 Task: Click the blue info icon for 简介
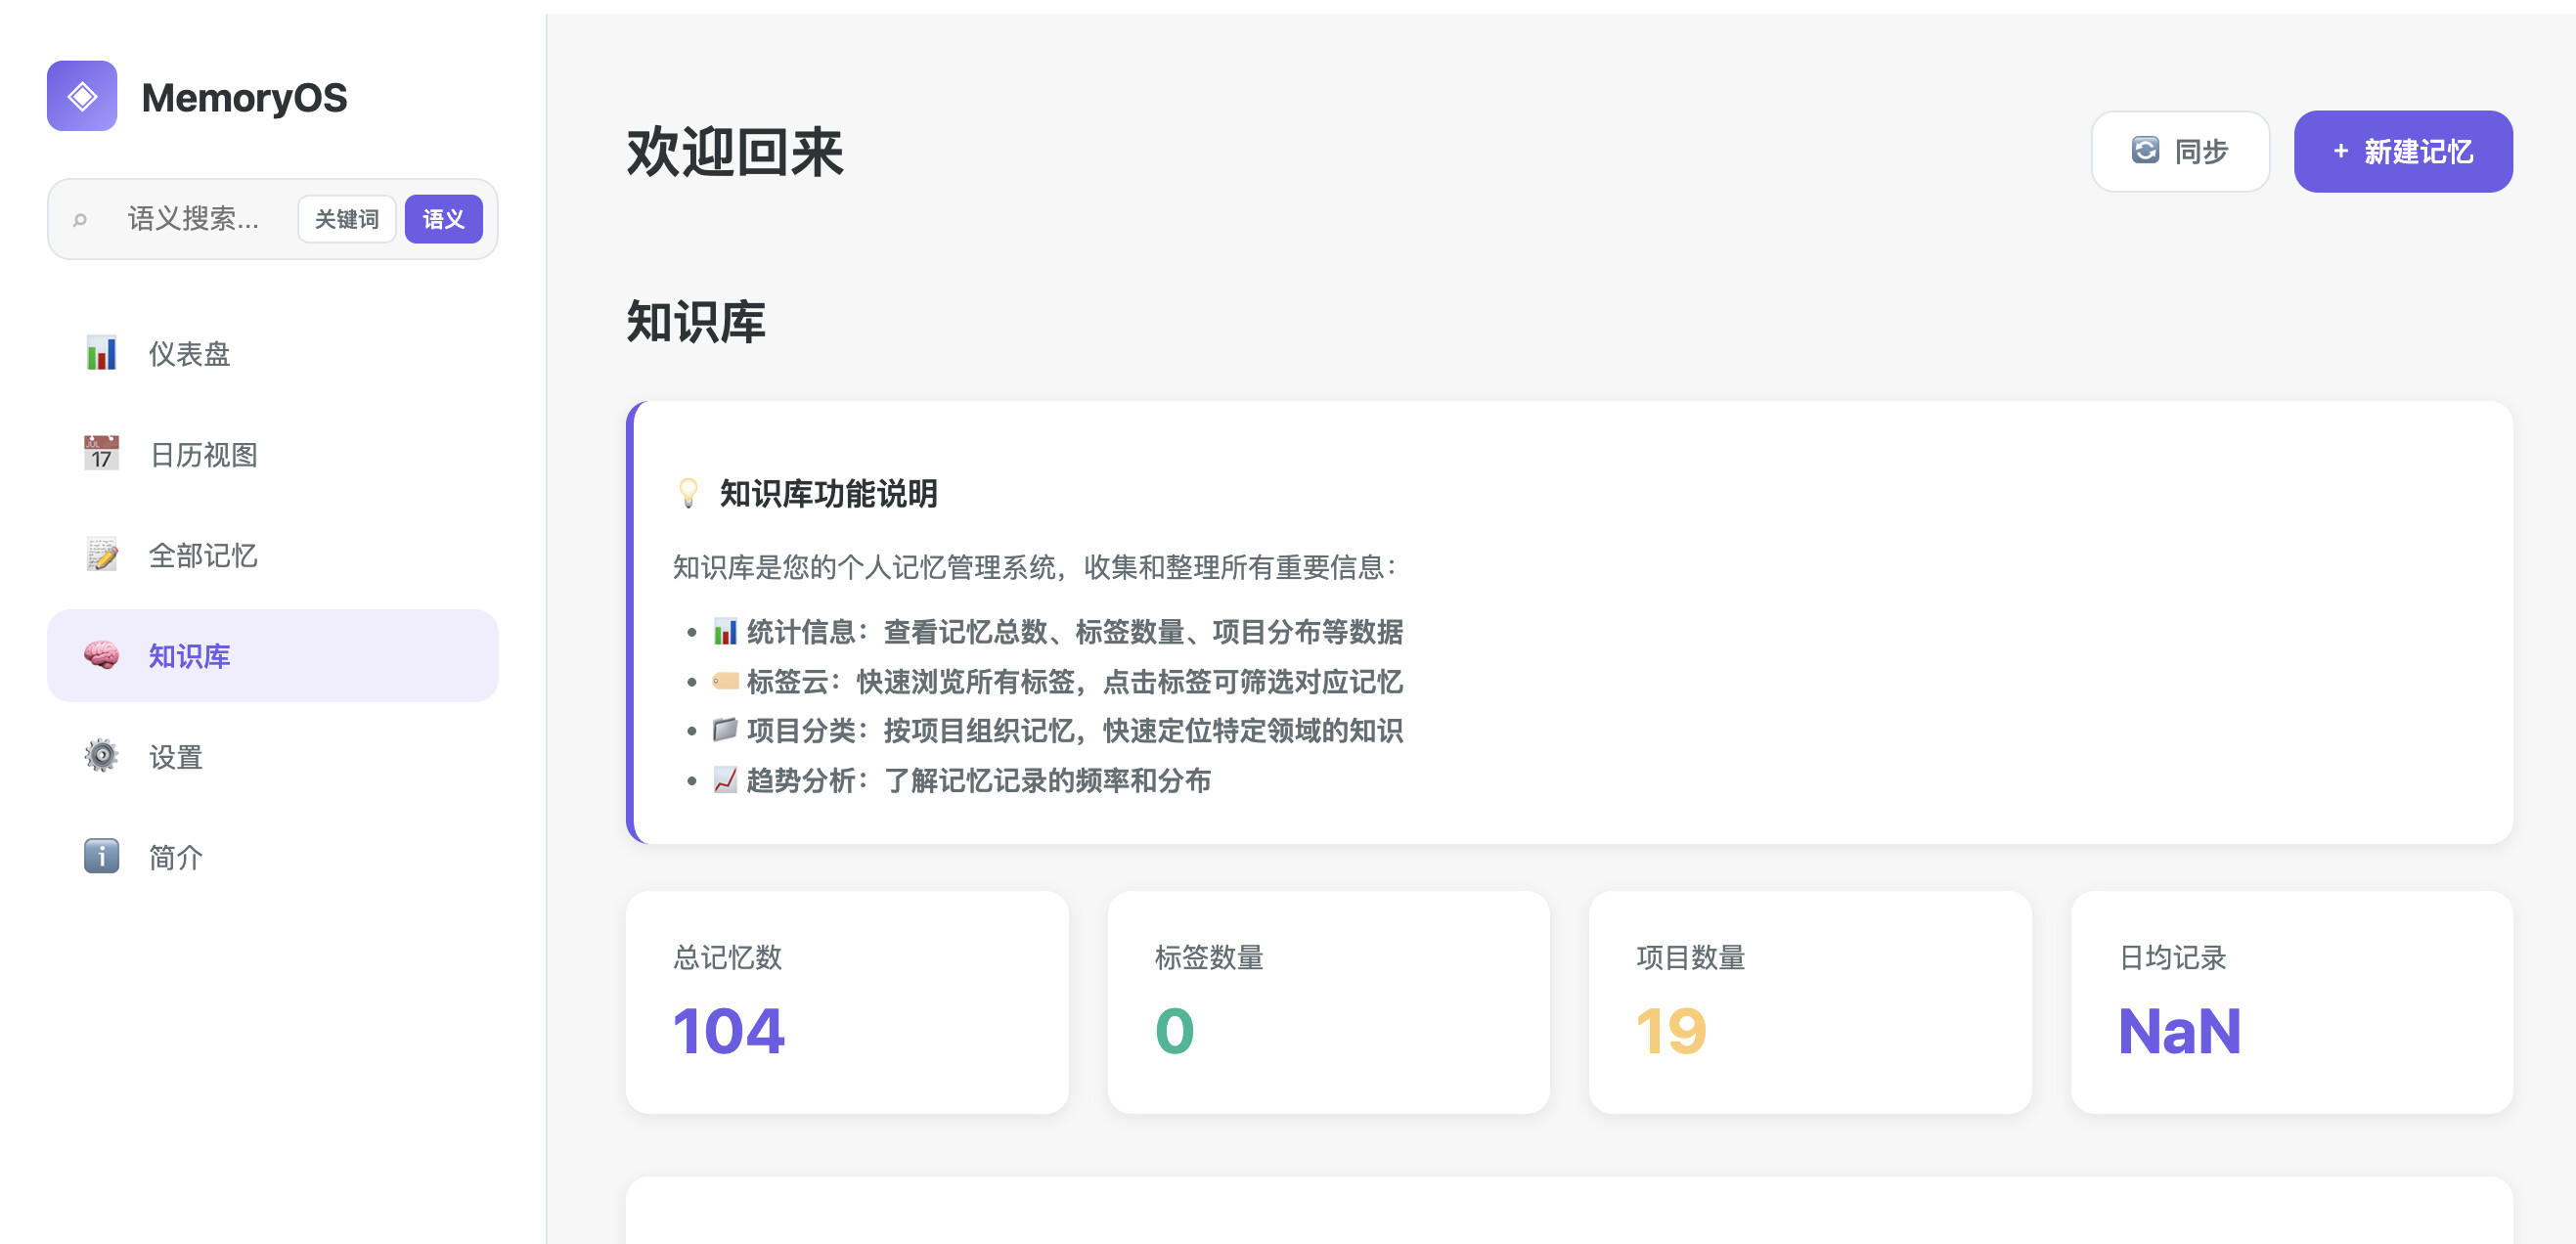[101, 856]
